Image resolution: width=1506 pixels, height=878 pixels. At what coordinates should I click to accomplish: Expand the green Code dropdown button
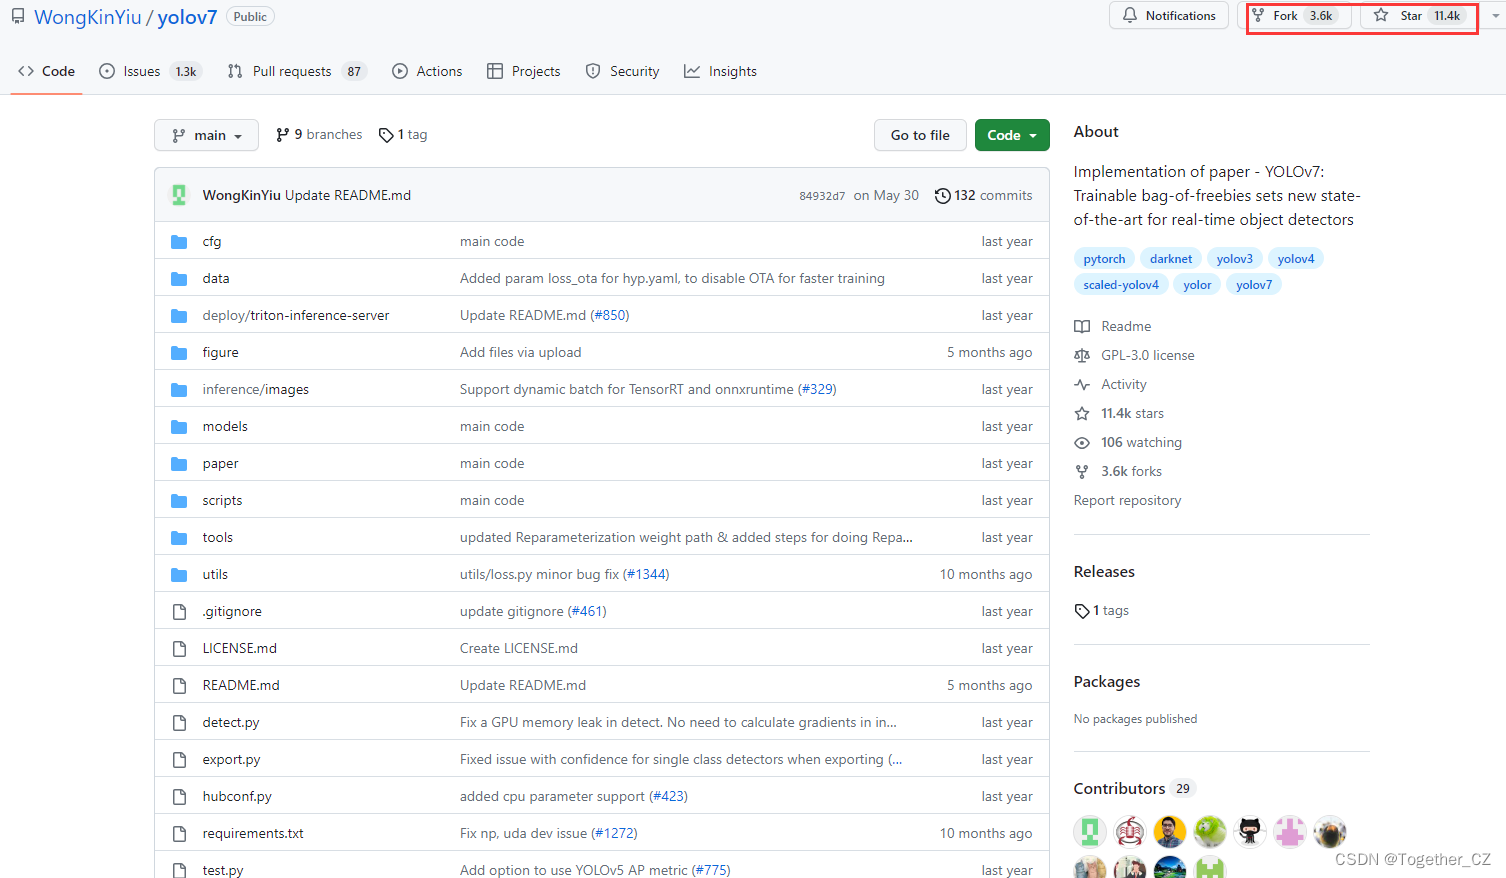click(x=1012, y=135)
